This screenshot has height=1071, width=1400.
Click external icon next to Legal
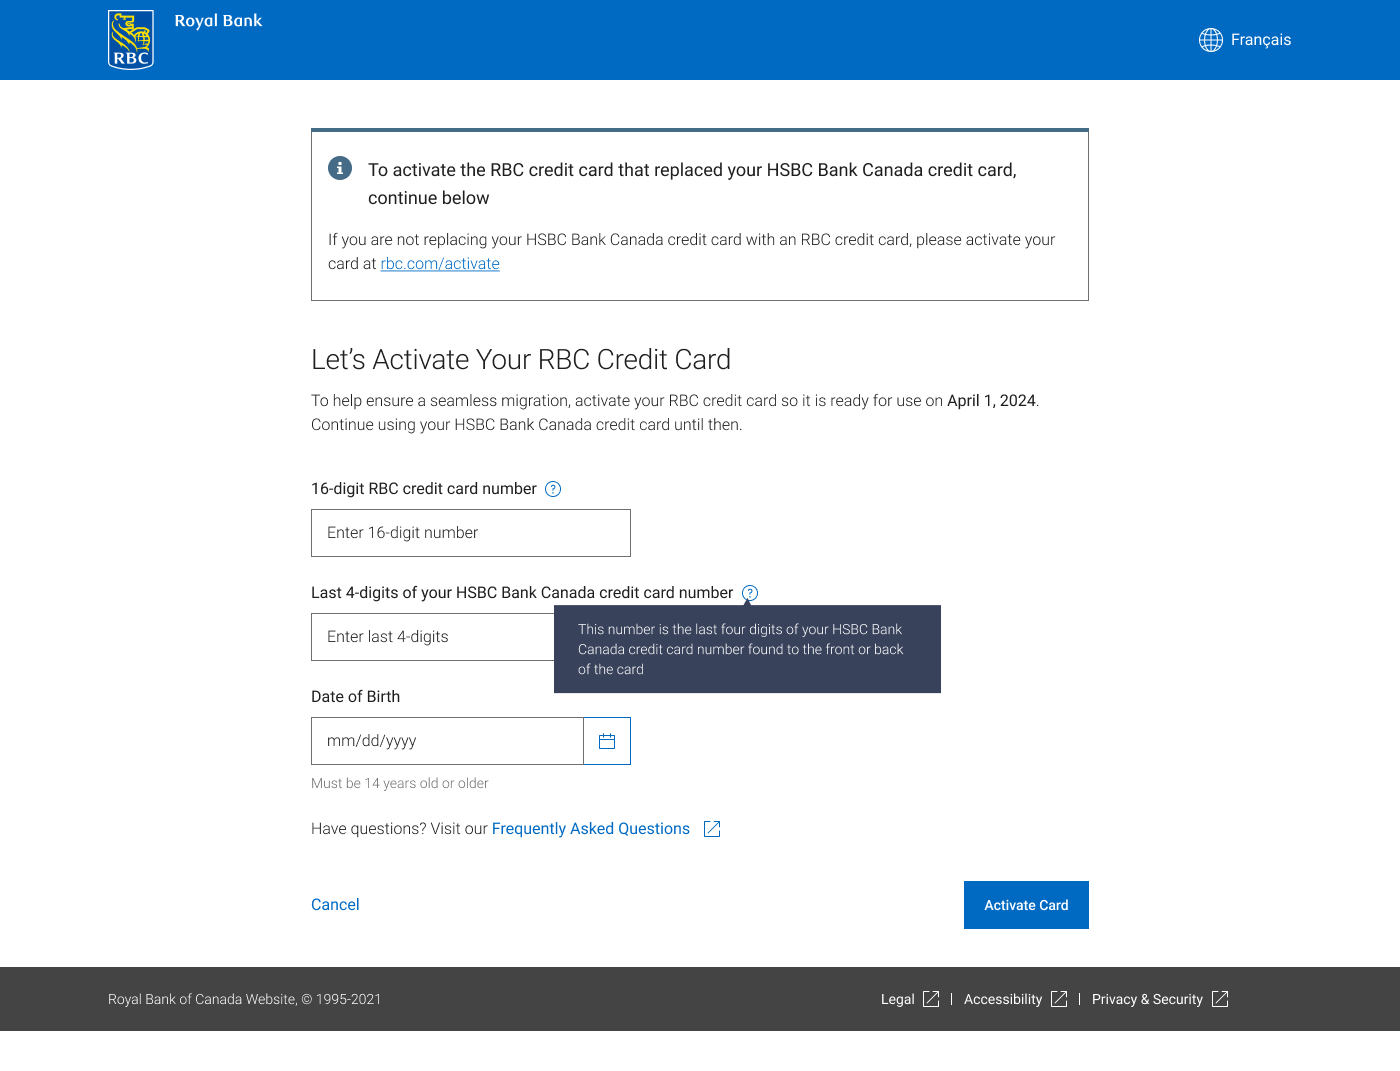931,999
